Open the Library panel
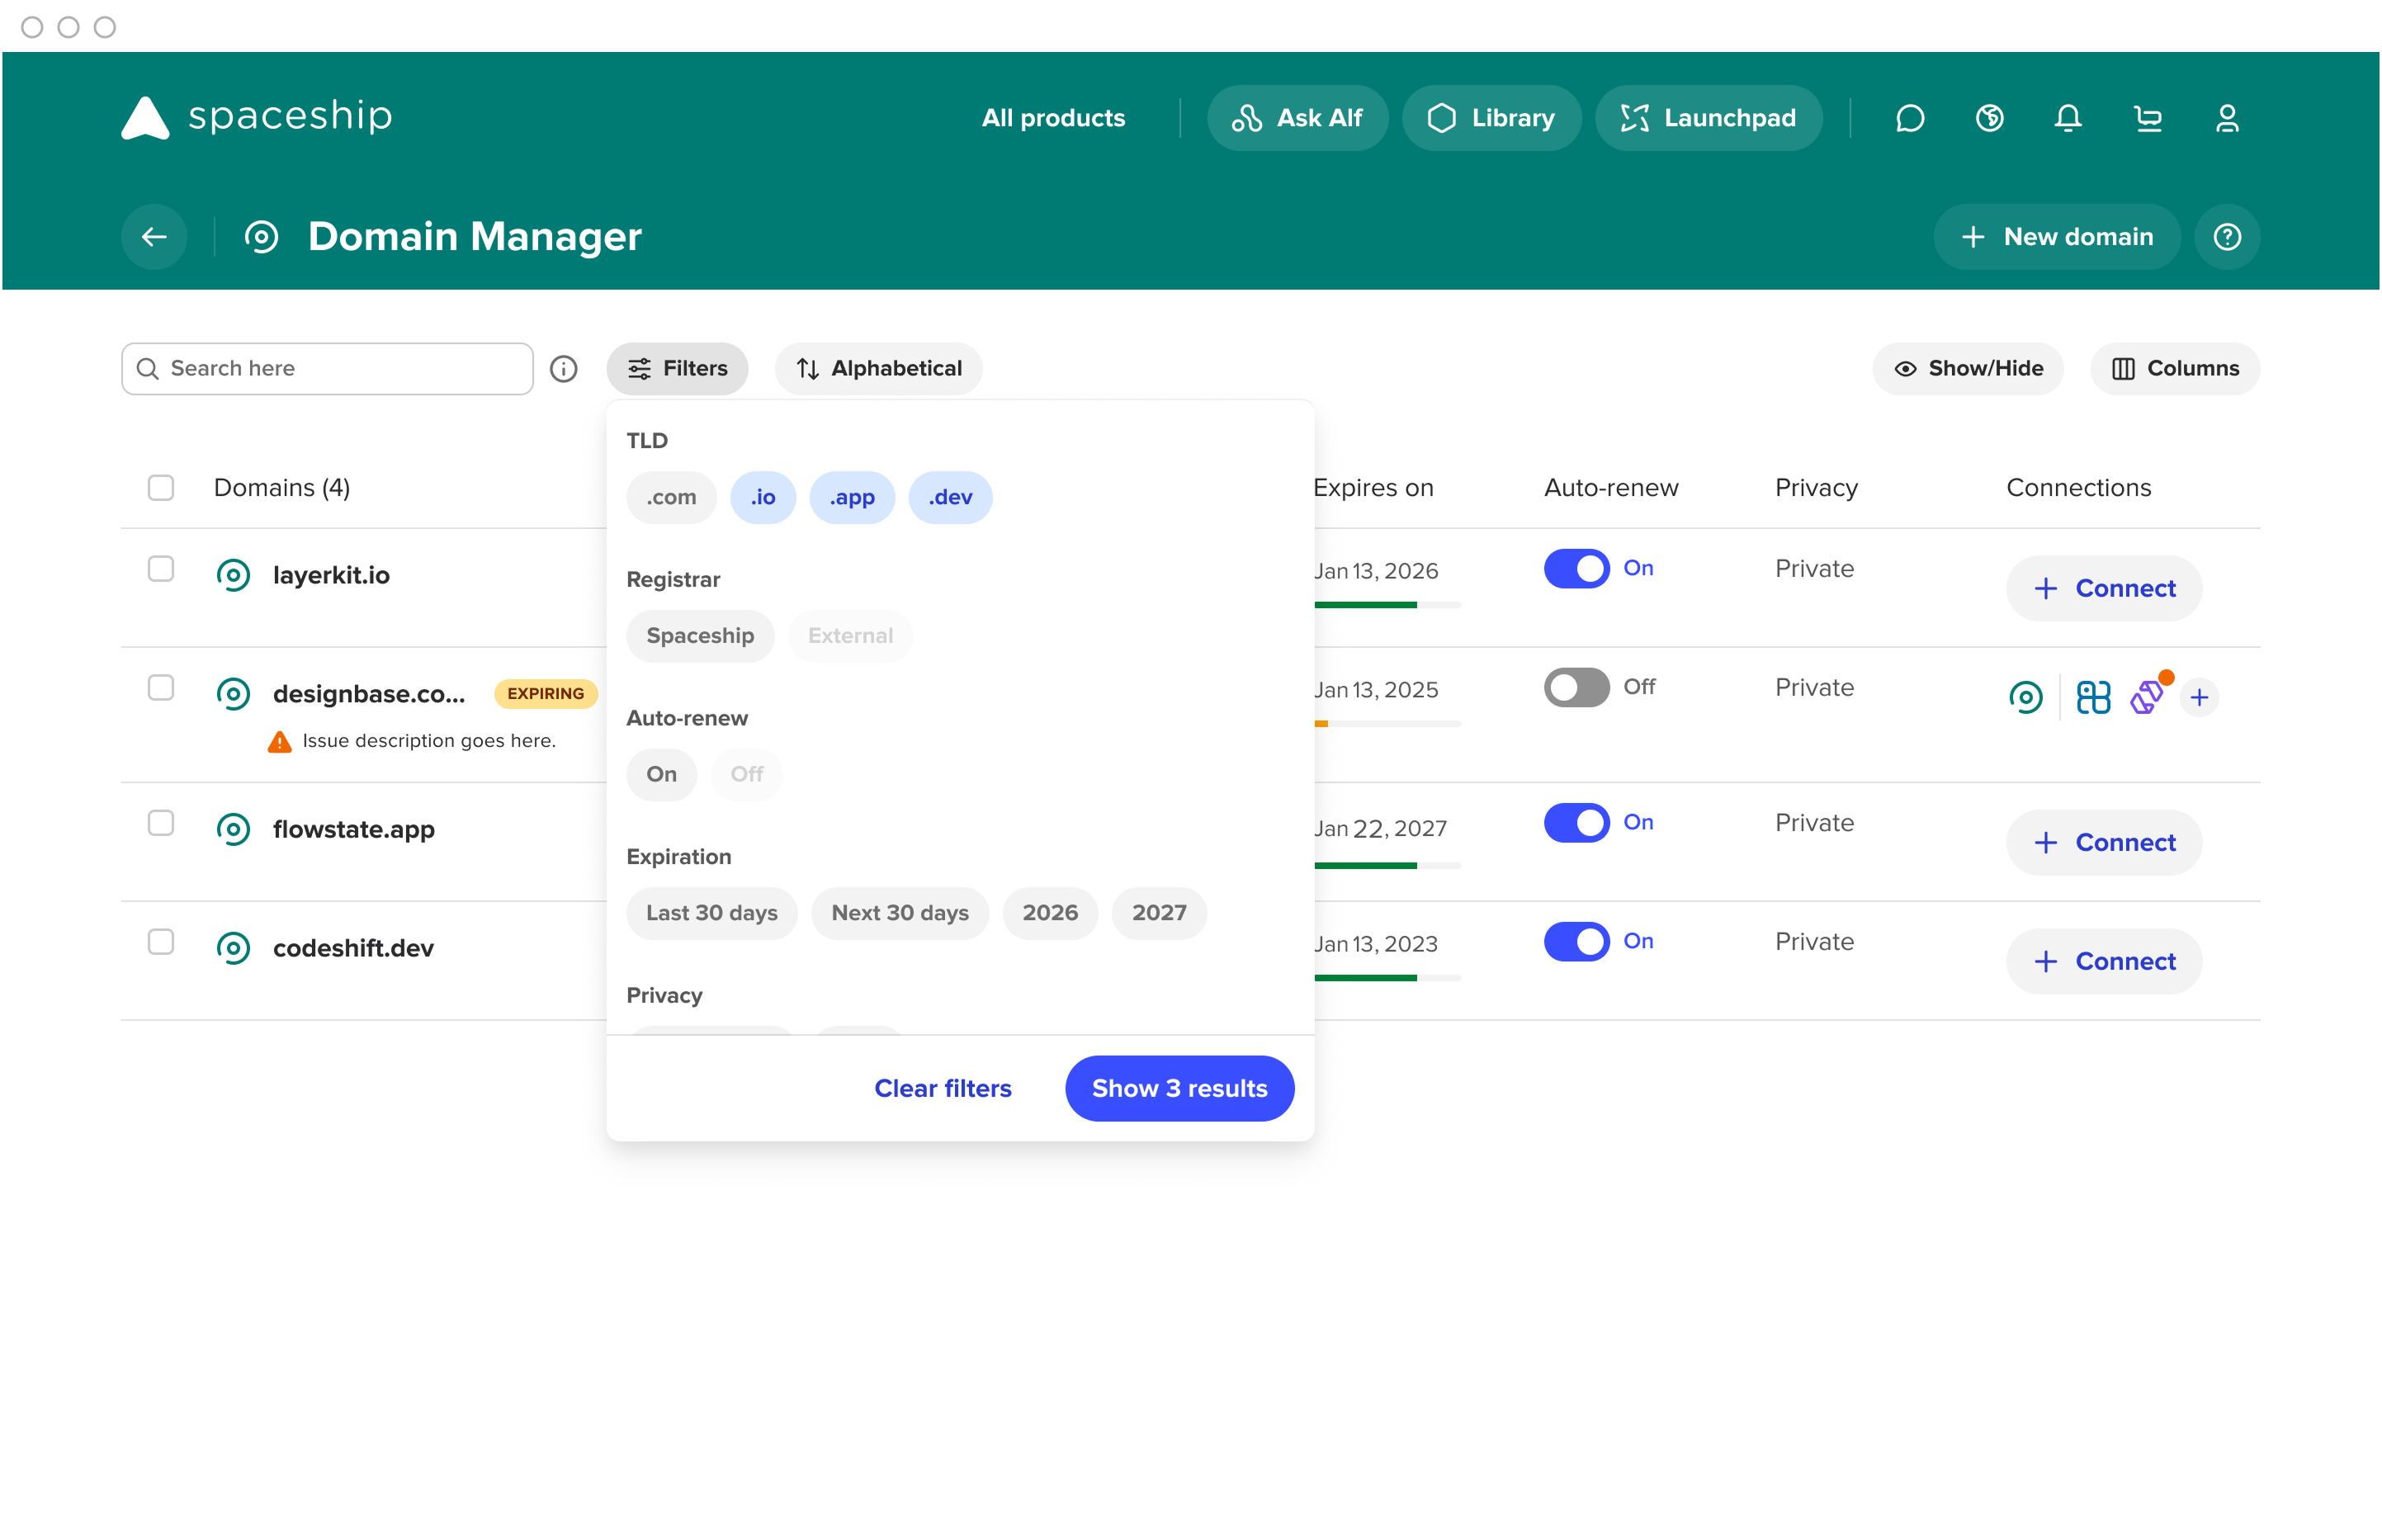 (1491, 117)
